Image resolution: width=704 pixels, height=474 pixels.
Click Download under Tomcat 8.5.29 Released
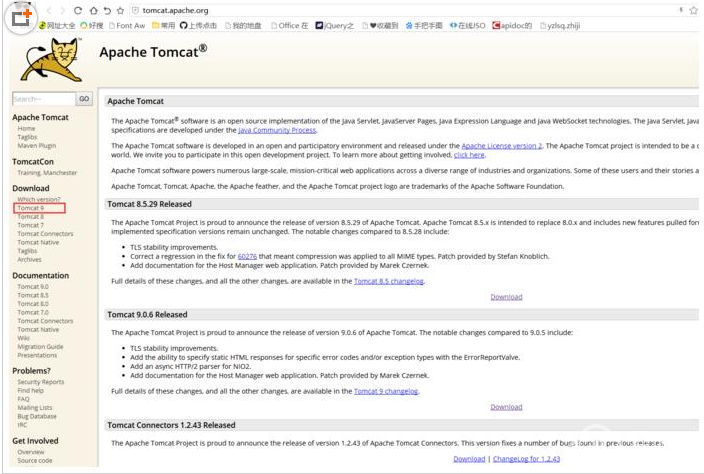[x=506, y=297]
